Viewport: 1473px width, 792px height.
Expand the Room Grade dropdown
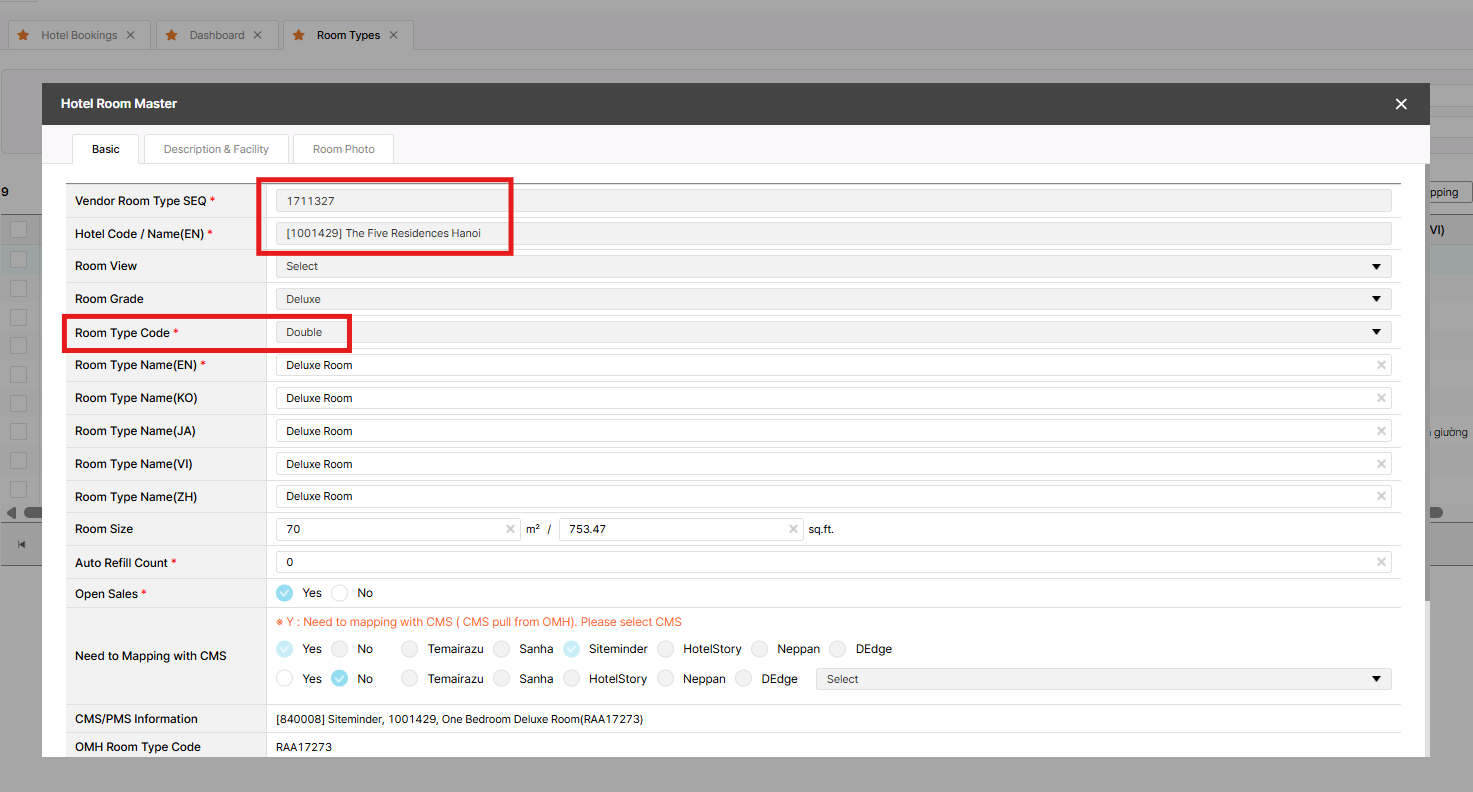pos(832,299)
